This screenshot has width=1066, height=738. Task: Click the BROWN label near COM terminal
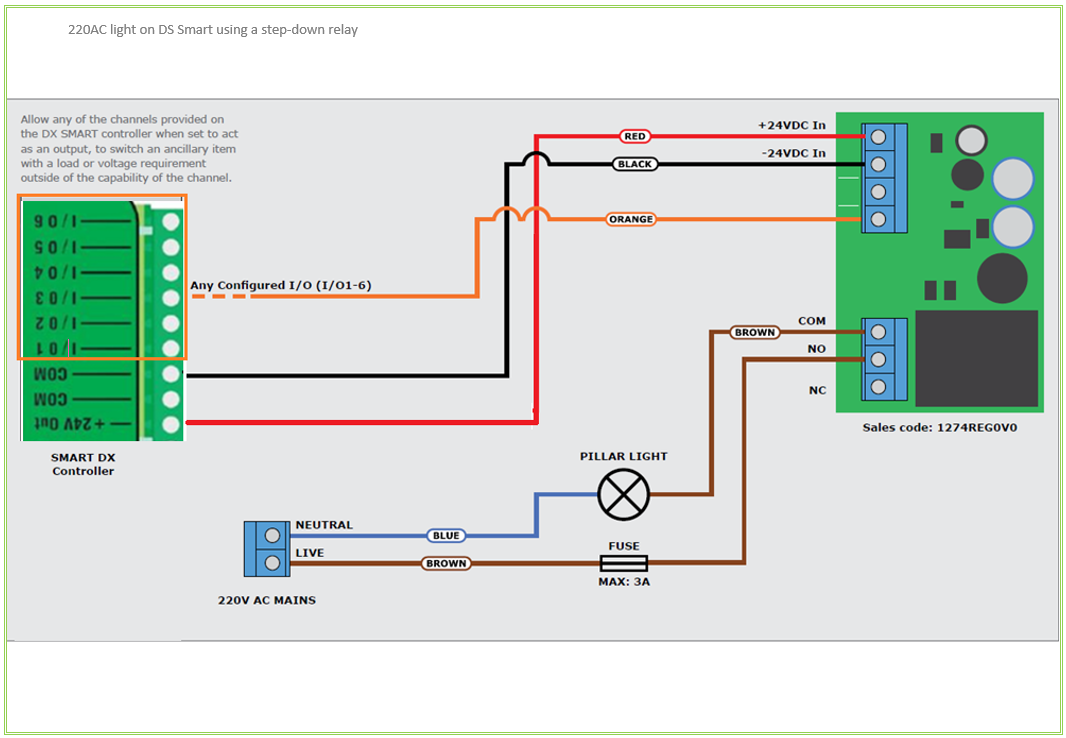point(755,332)
